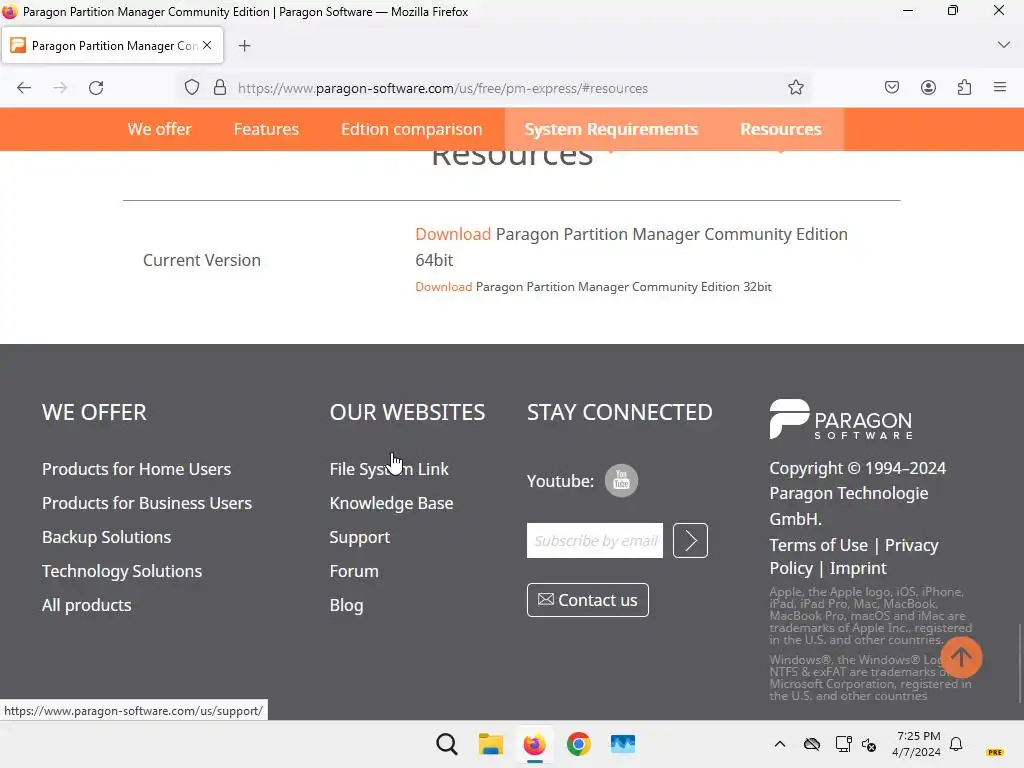Image resolution: width=1024 pixels, height=768 pixels.
Task: Show site security via padlock icon
Action: point(220,88)
